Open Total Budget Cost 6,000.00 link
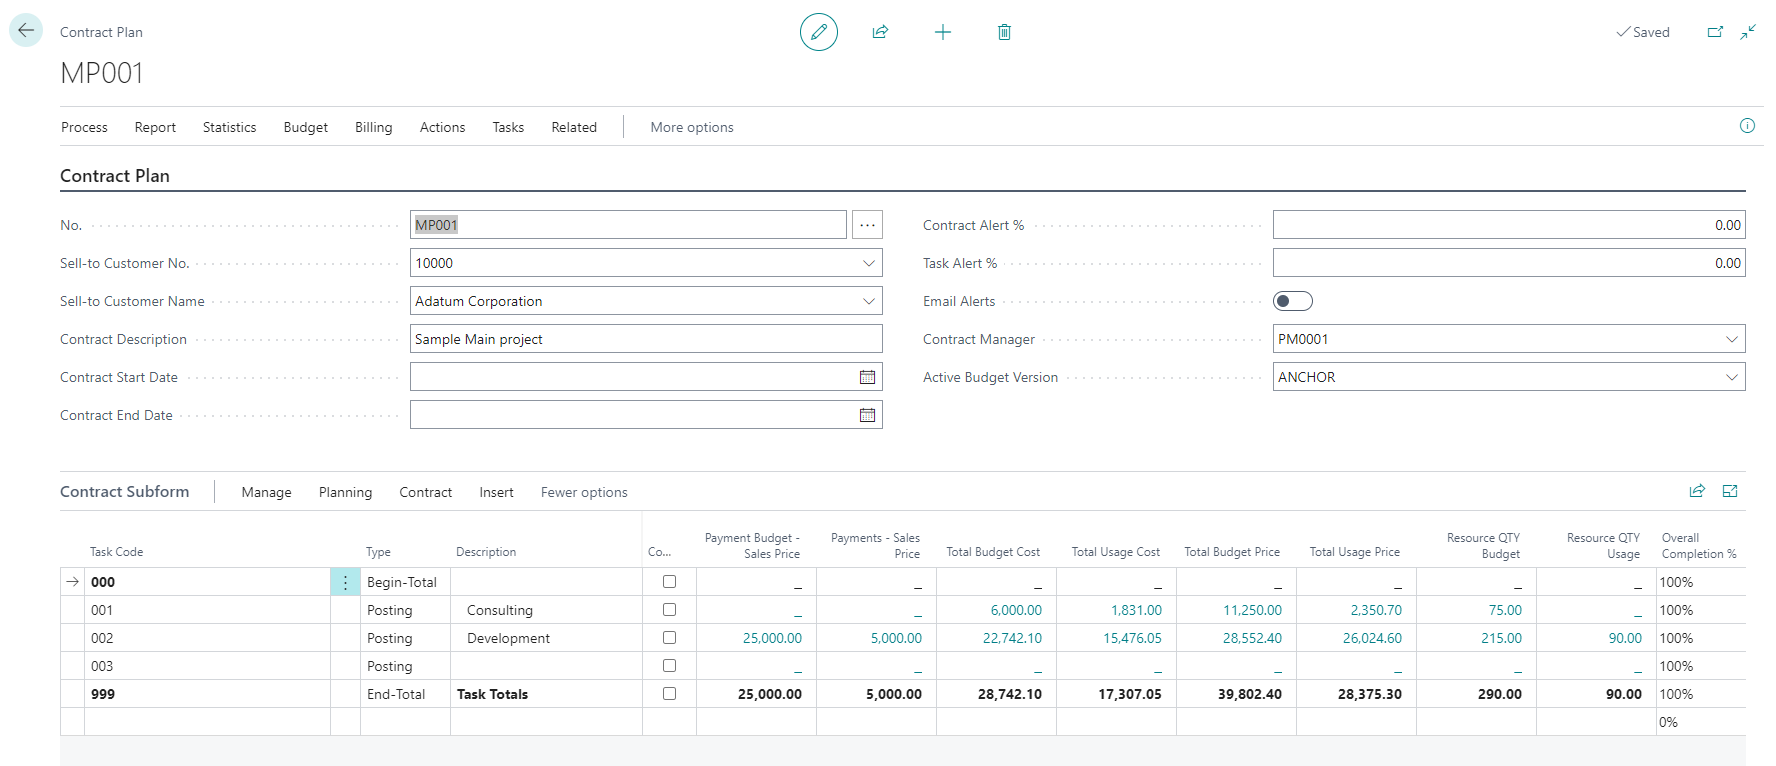Screen dimensions: 1776x766 1016,610
